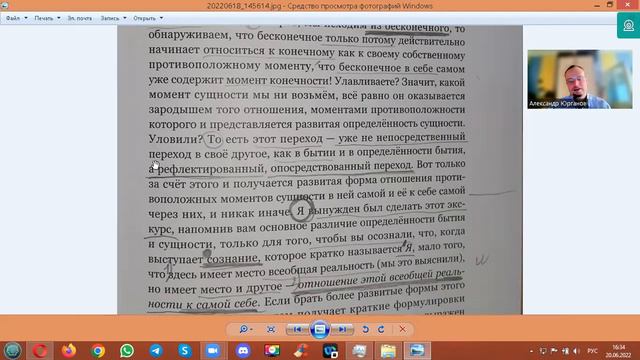Go to the previous photo
The height and width of the screenshot is (360, 640).
298,329
